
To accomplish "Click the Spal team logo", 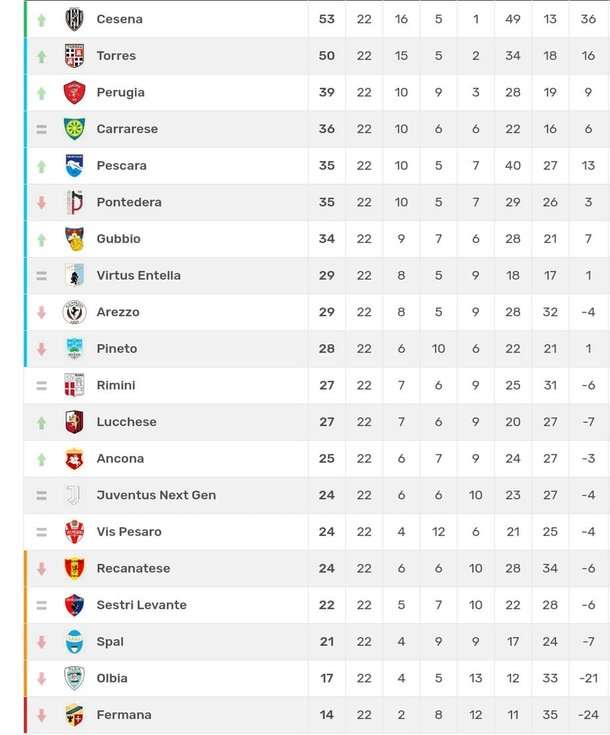I will (x=74, y=642).
